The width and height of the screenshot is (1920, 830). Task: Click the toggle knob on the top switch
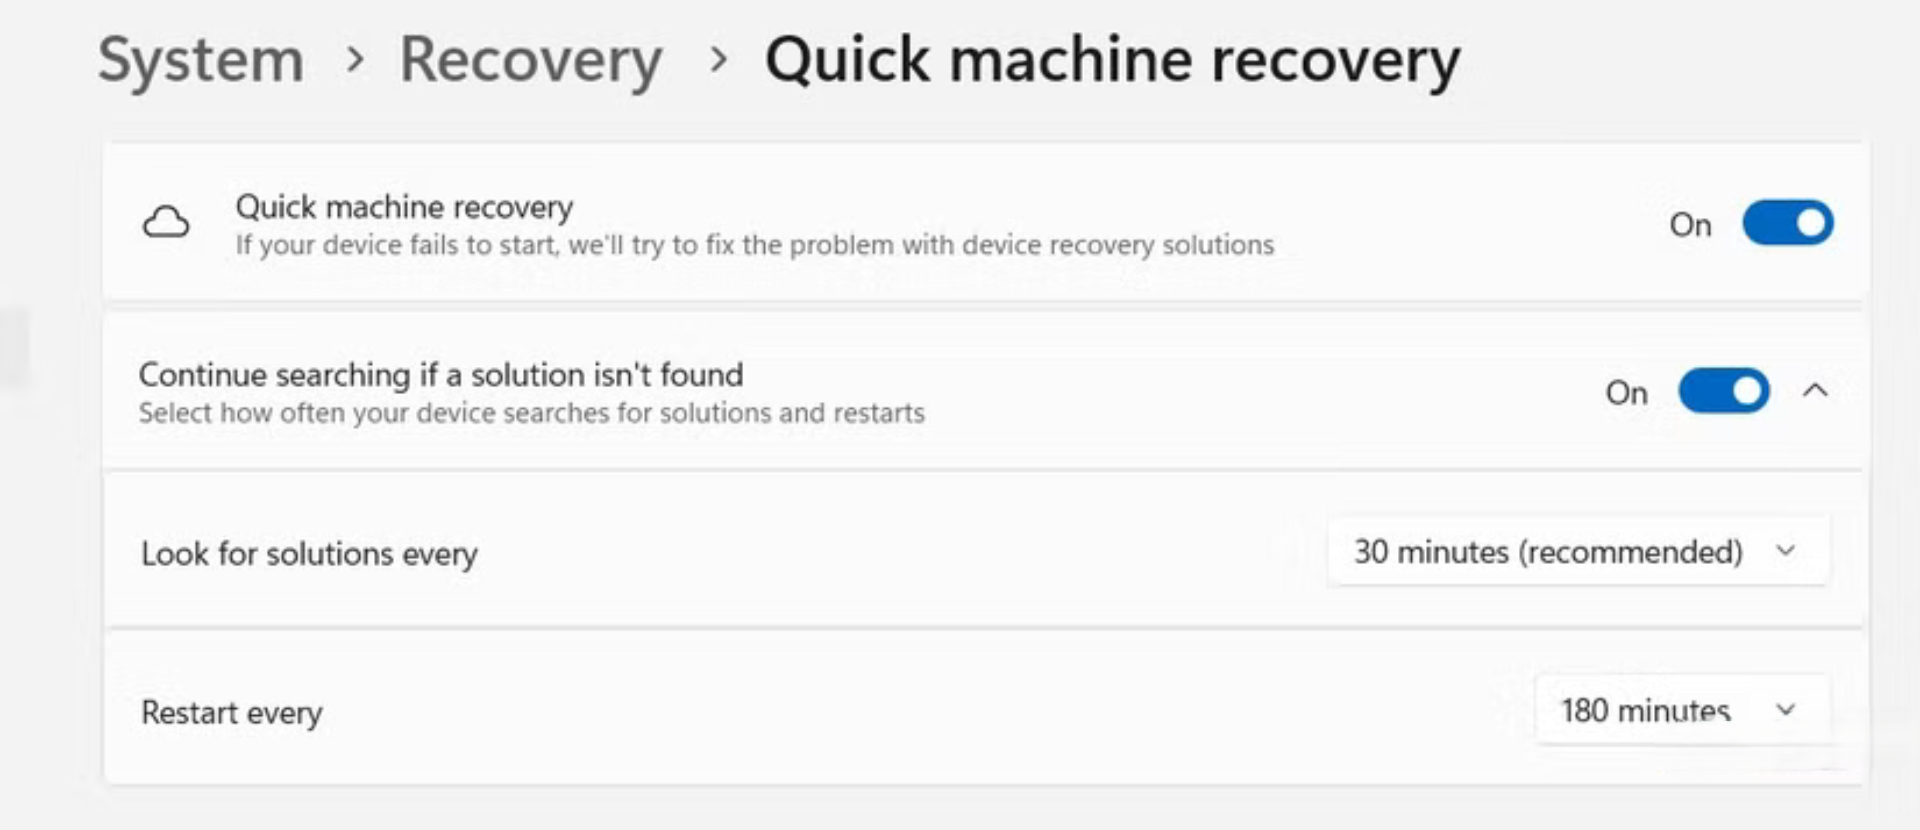[x=1810, y=222]
